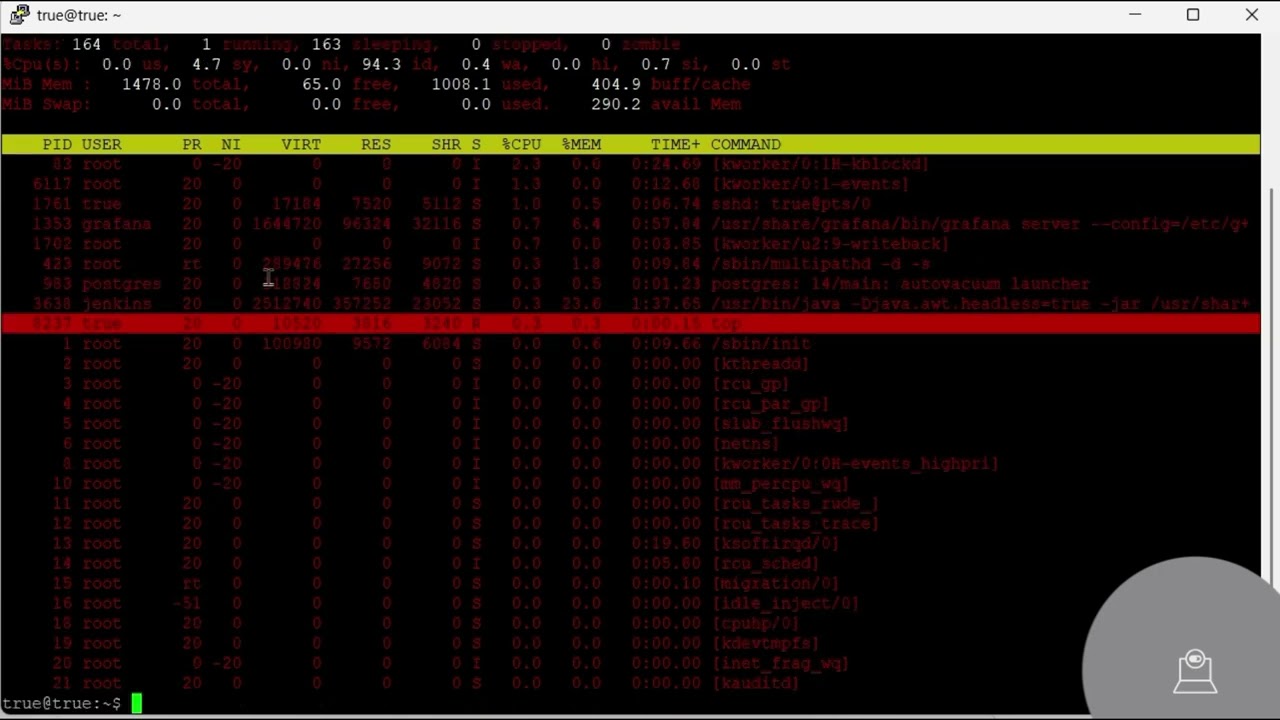Click the sshd: true@pts/0 command
The width and height of the screenshot is (1280, 720).
coord(790,204)
